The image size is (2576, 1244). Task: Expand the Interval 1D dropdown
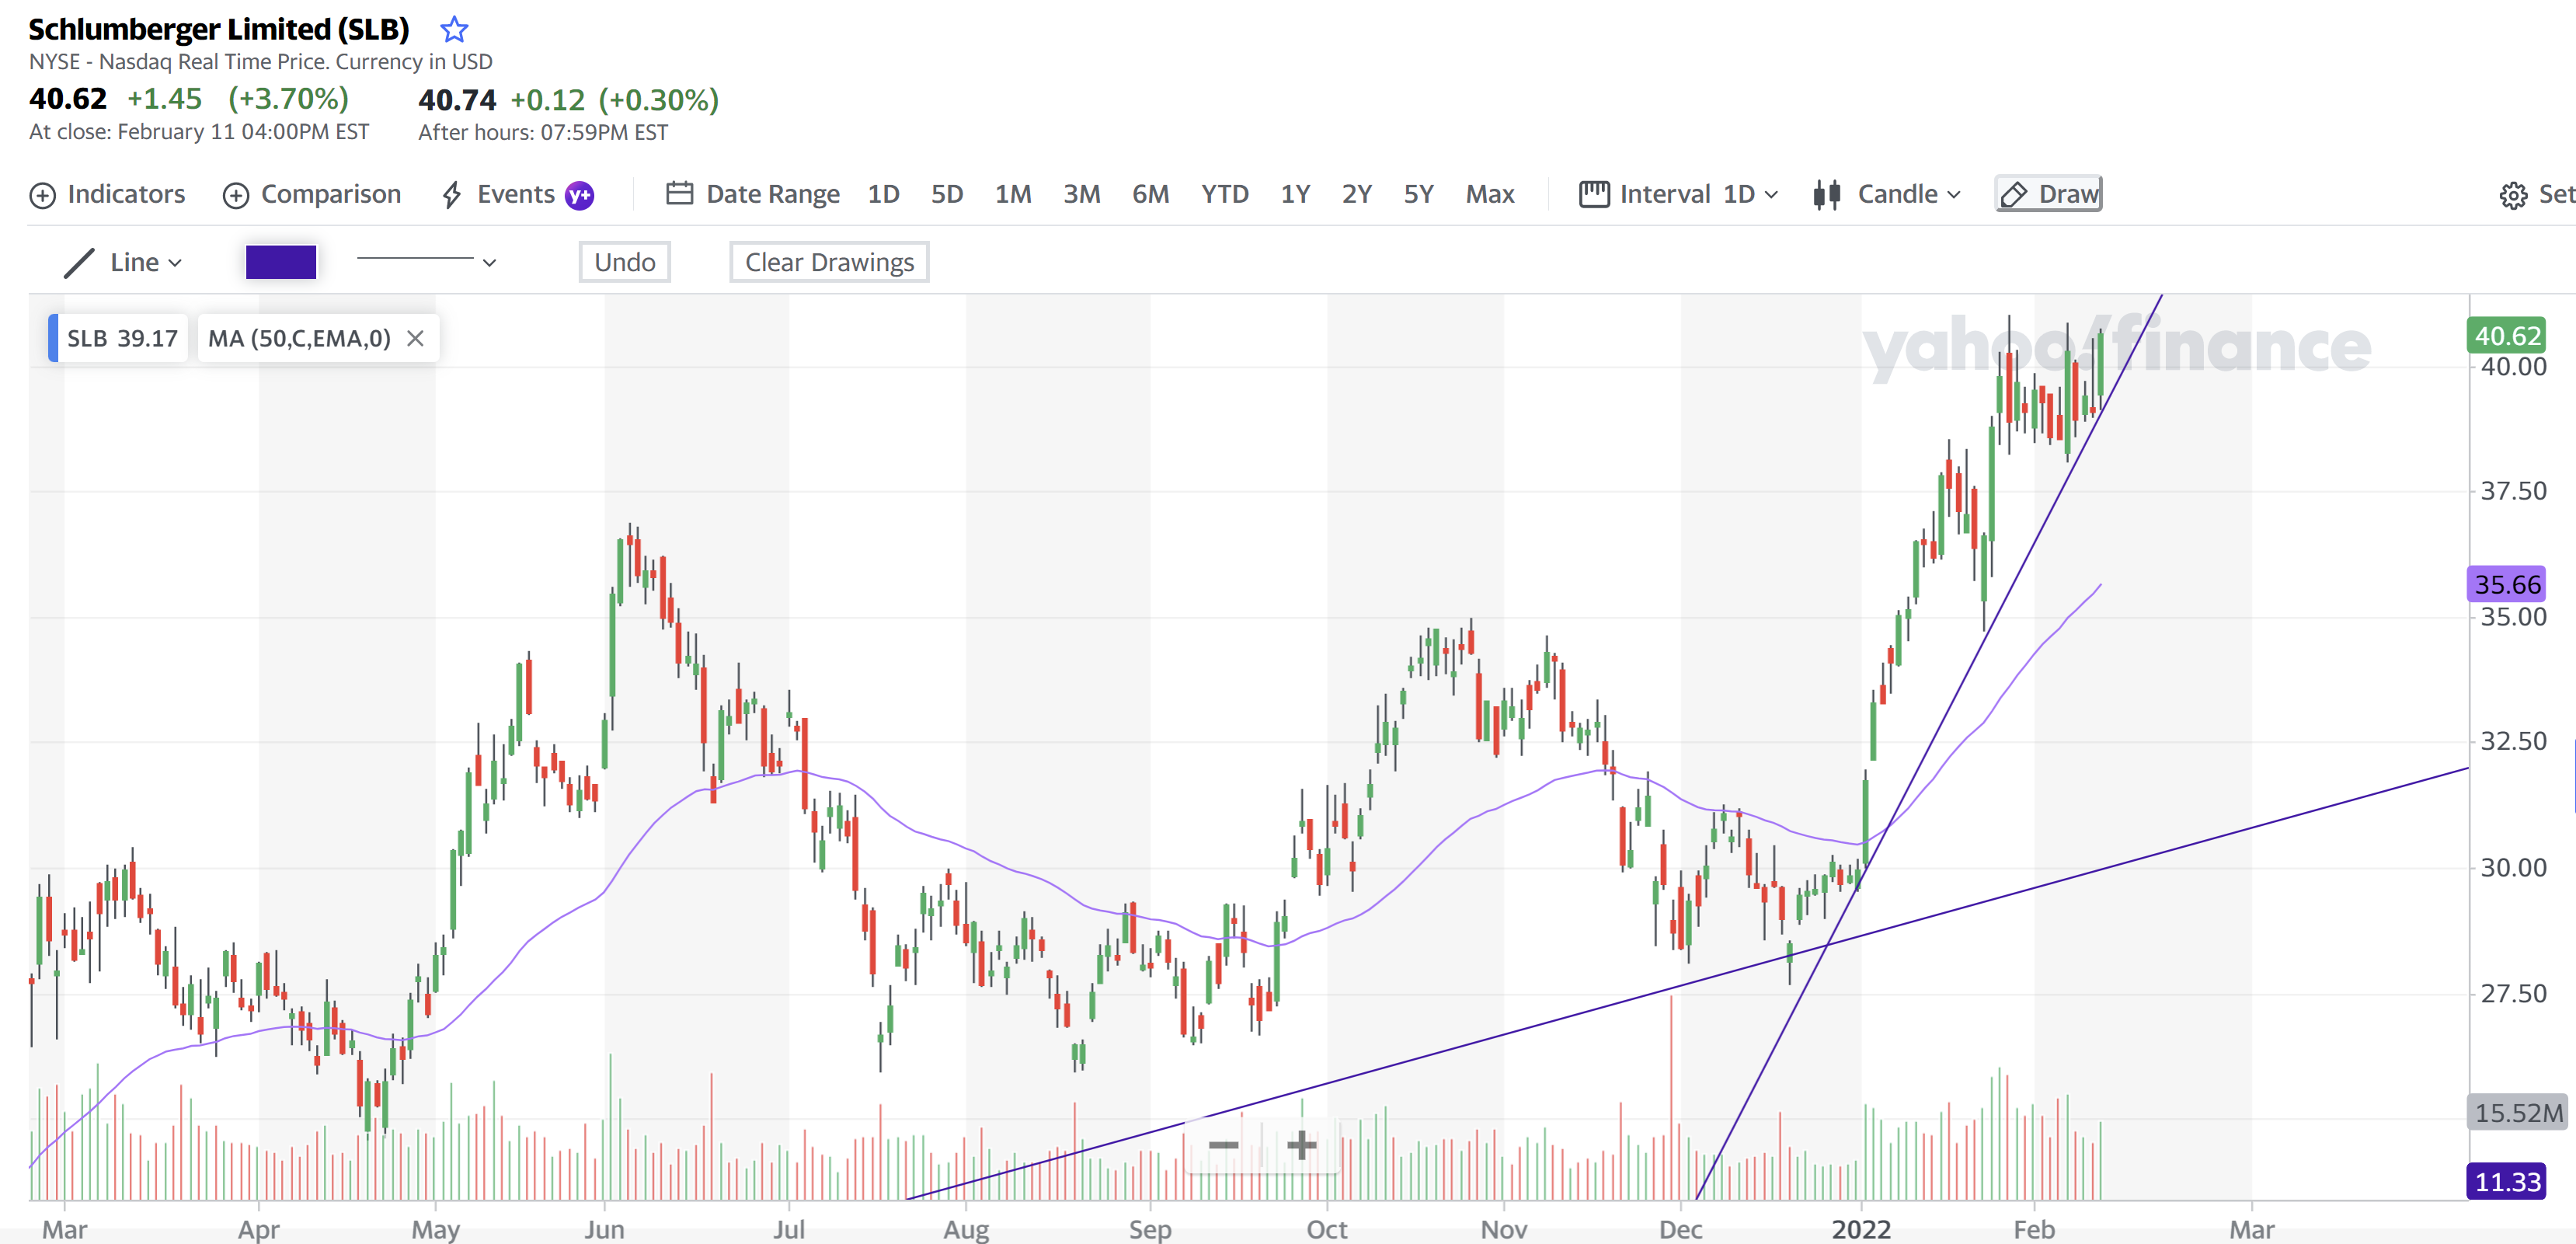click(1750, 194)
